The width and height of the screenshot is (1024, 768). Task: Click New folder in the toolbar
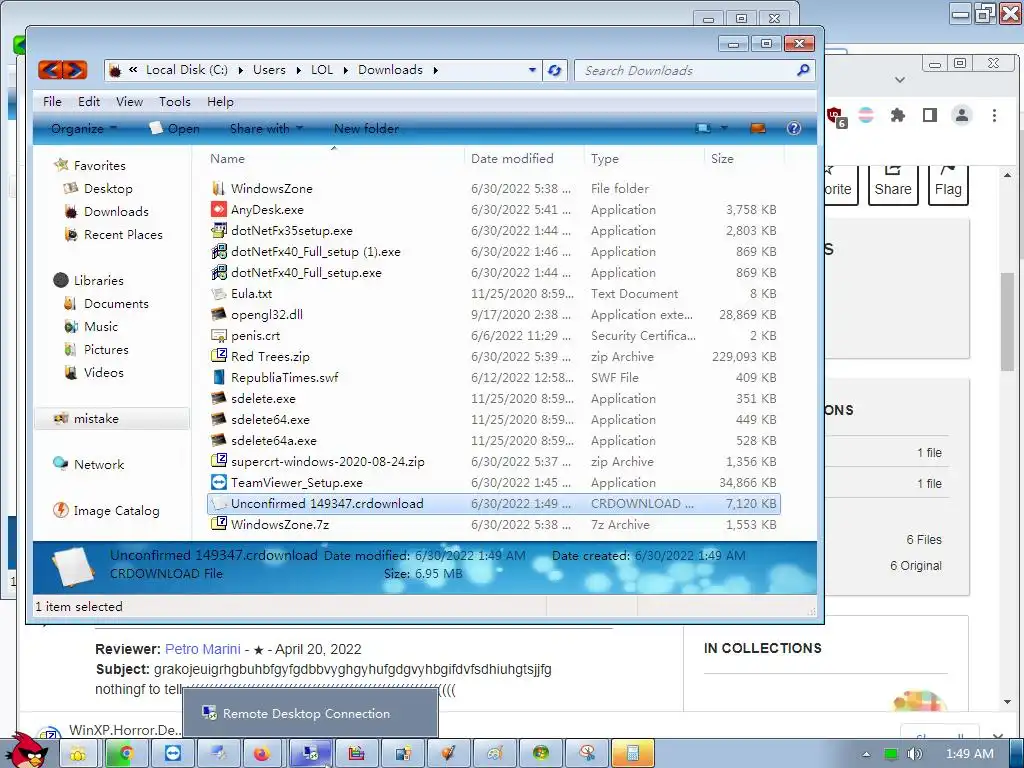tap(366, 129)
